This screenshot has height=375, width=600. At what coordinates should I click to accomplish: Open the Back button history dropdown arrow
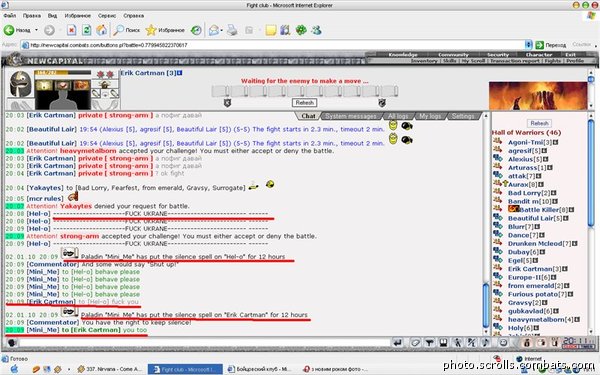(36, 30)
